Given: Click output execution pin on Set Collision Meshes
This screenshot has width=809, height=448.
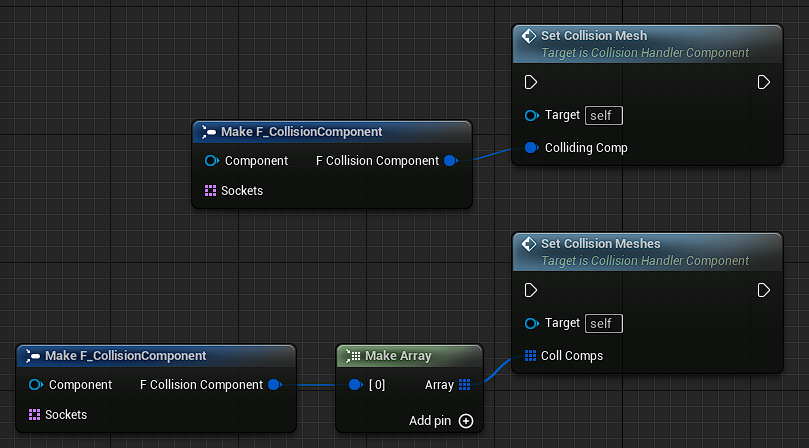Looking at the screenshot, I should 763,290.
